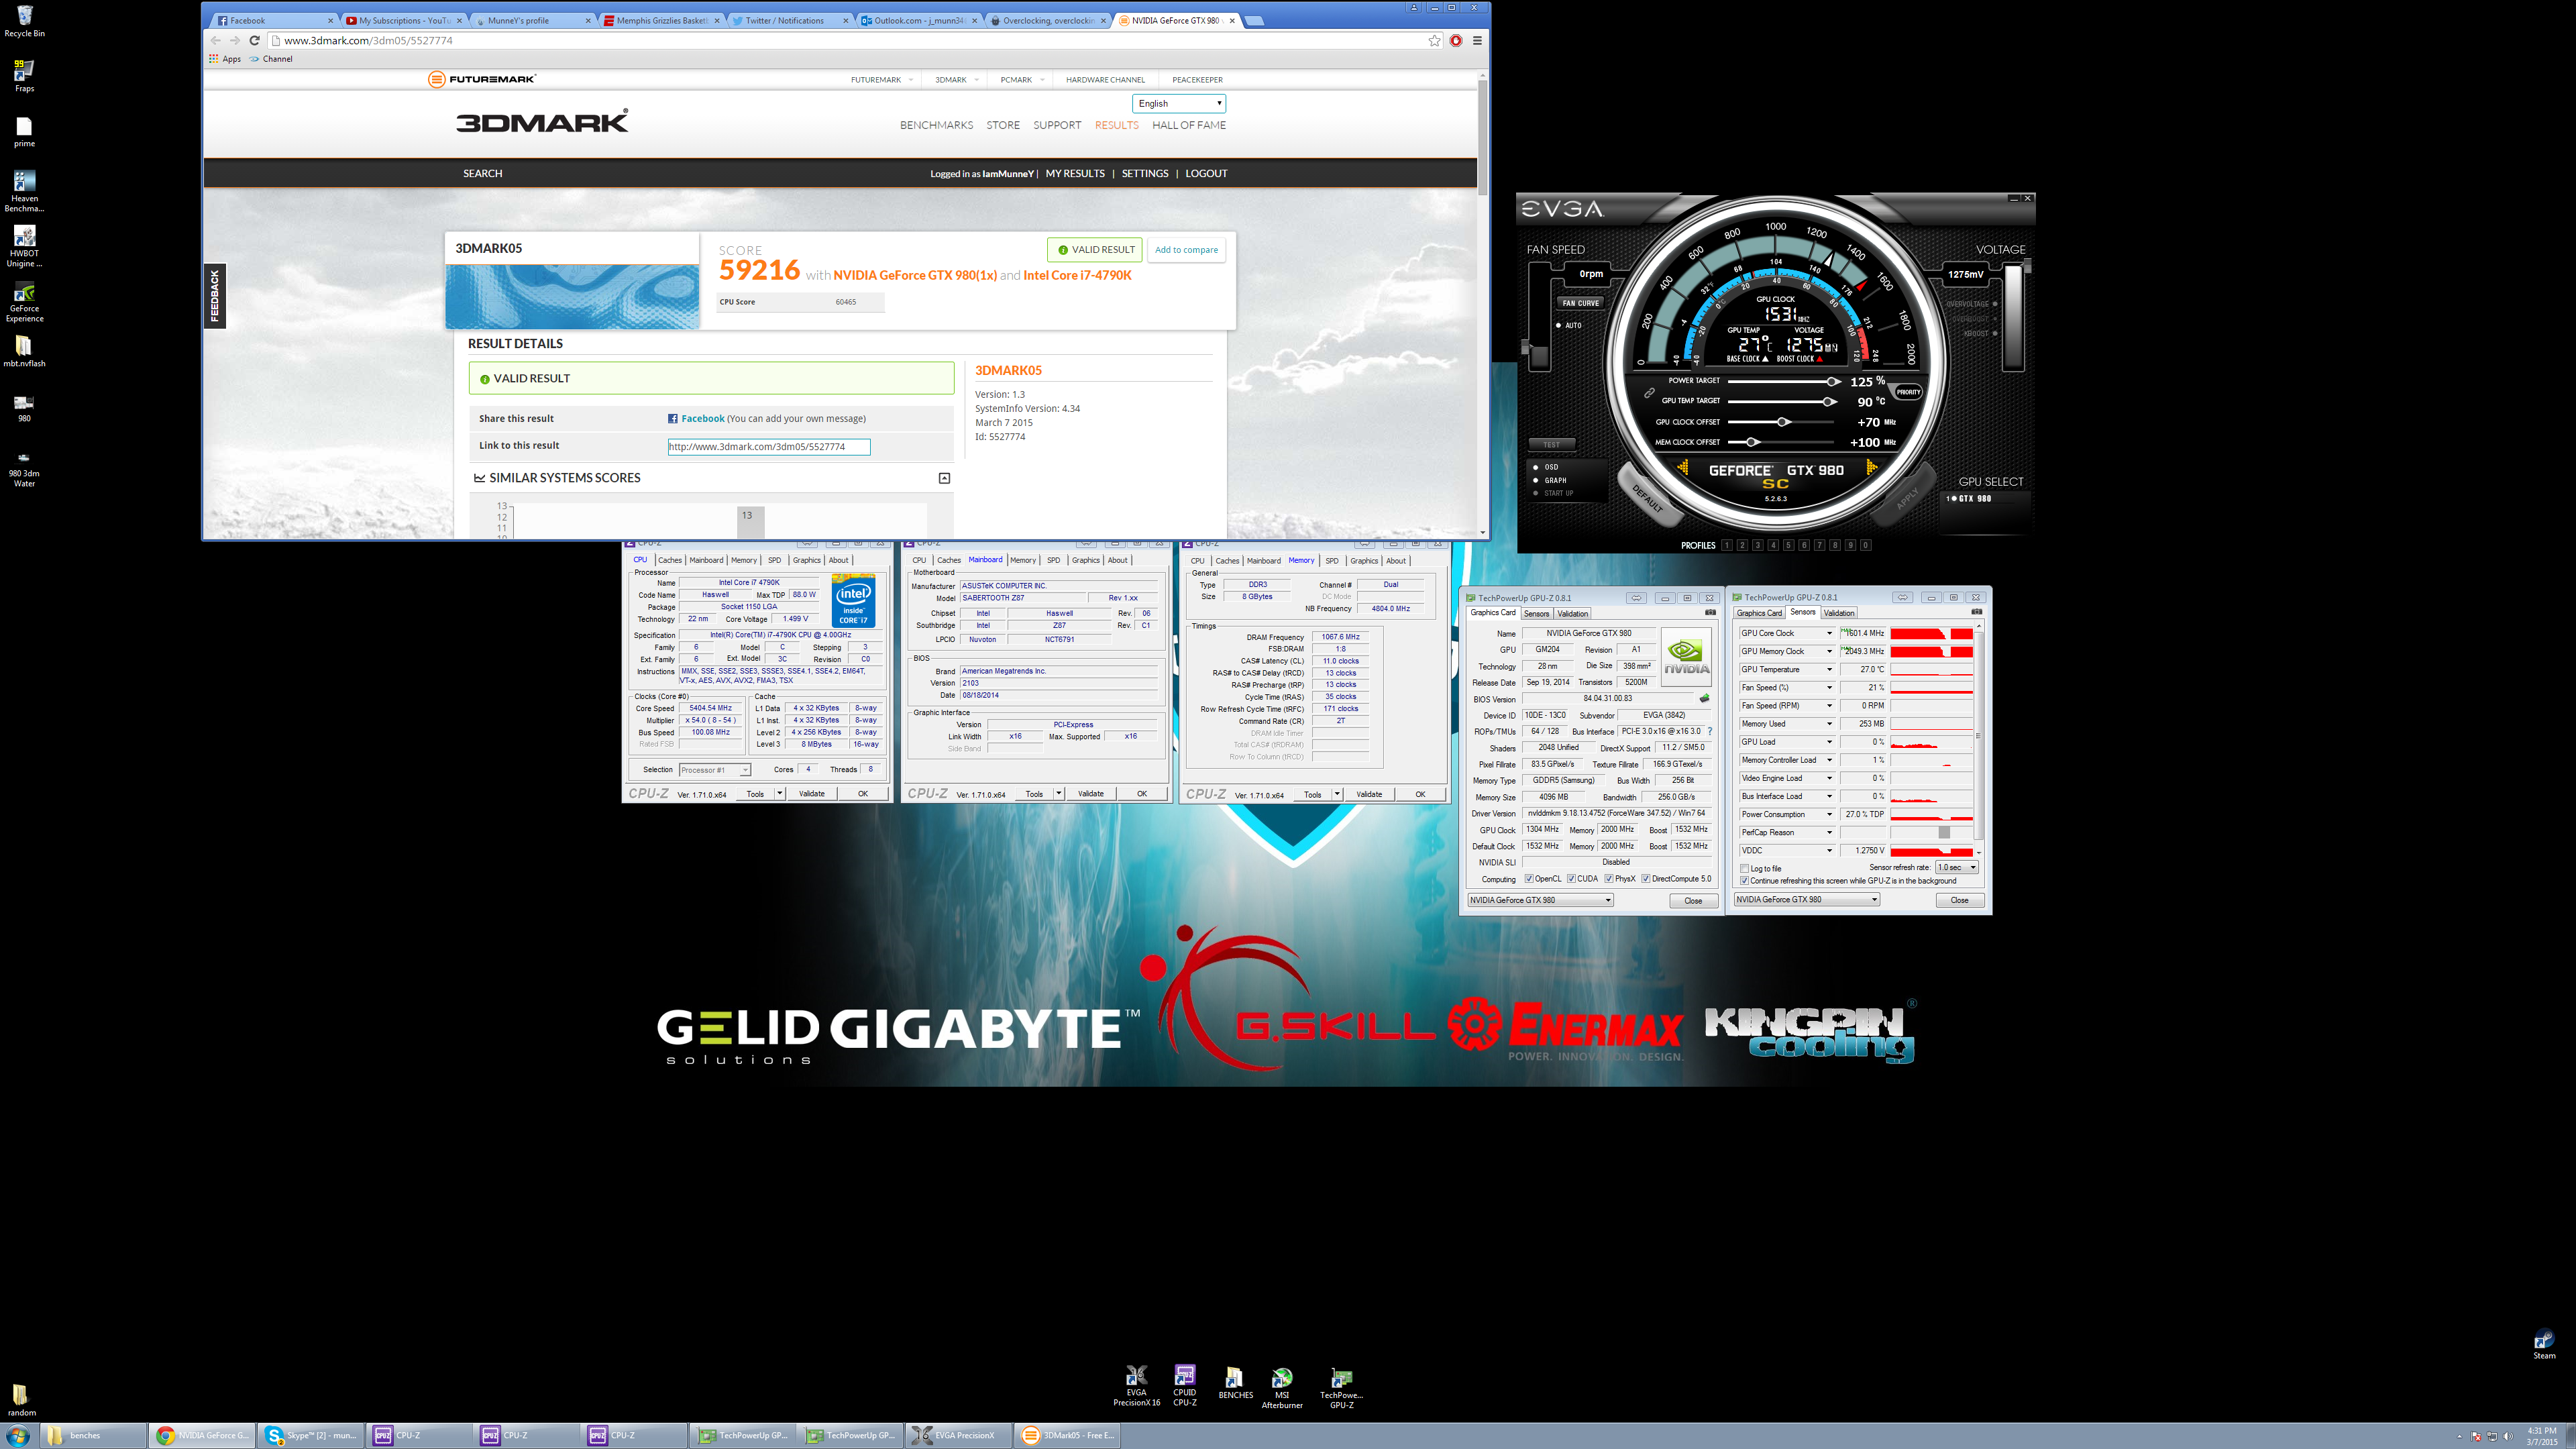This screenshot has height=1449, width=2576.
Task: Open Chrome's hamburger menu
Action: pos(1477,41)
